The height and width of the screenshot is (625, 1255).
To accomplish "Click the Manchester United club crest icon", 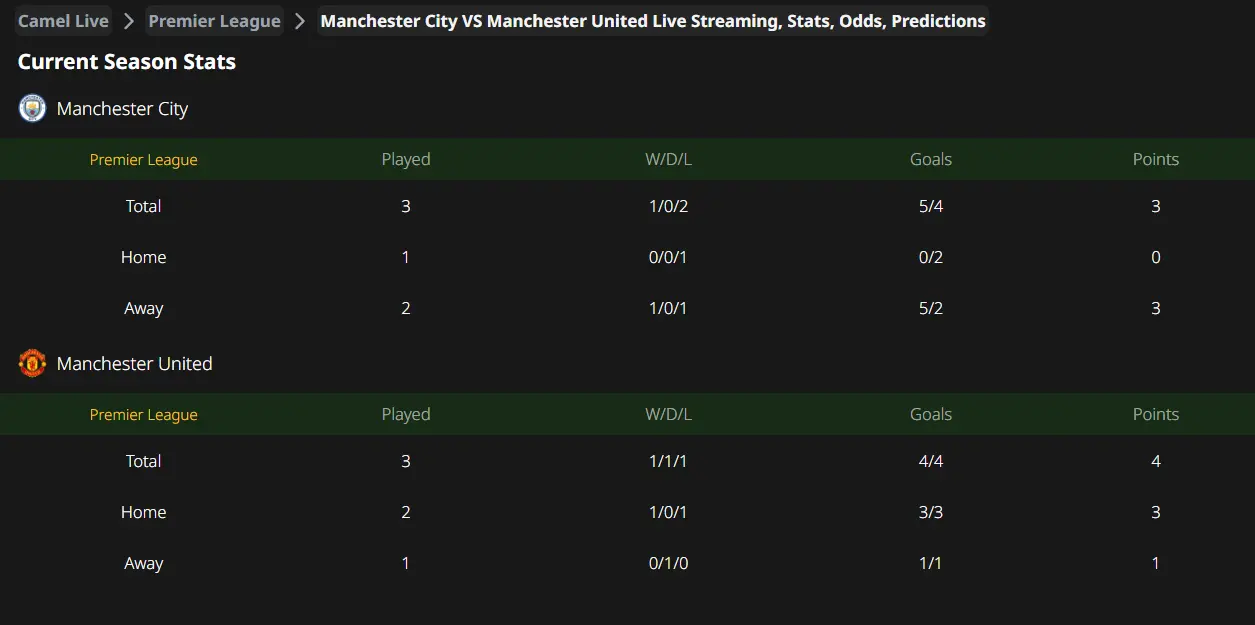I will [x=33, y=363].
